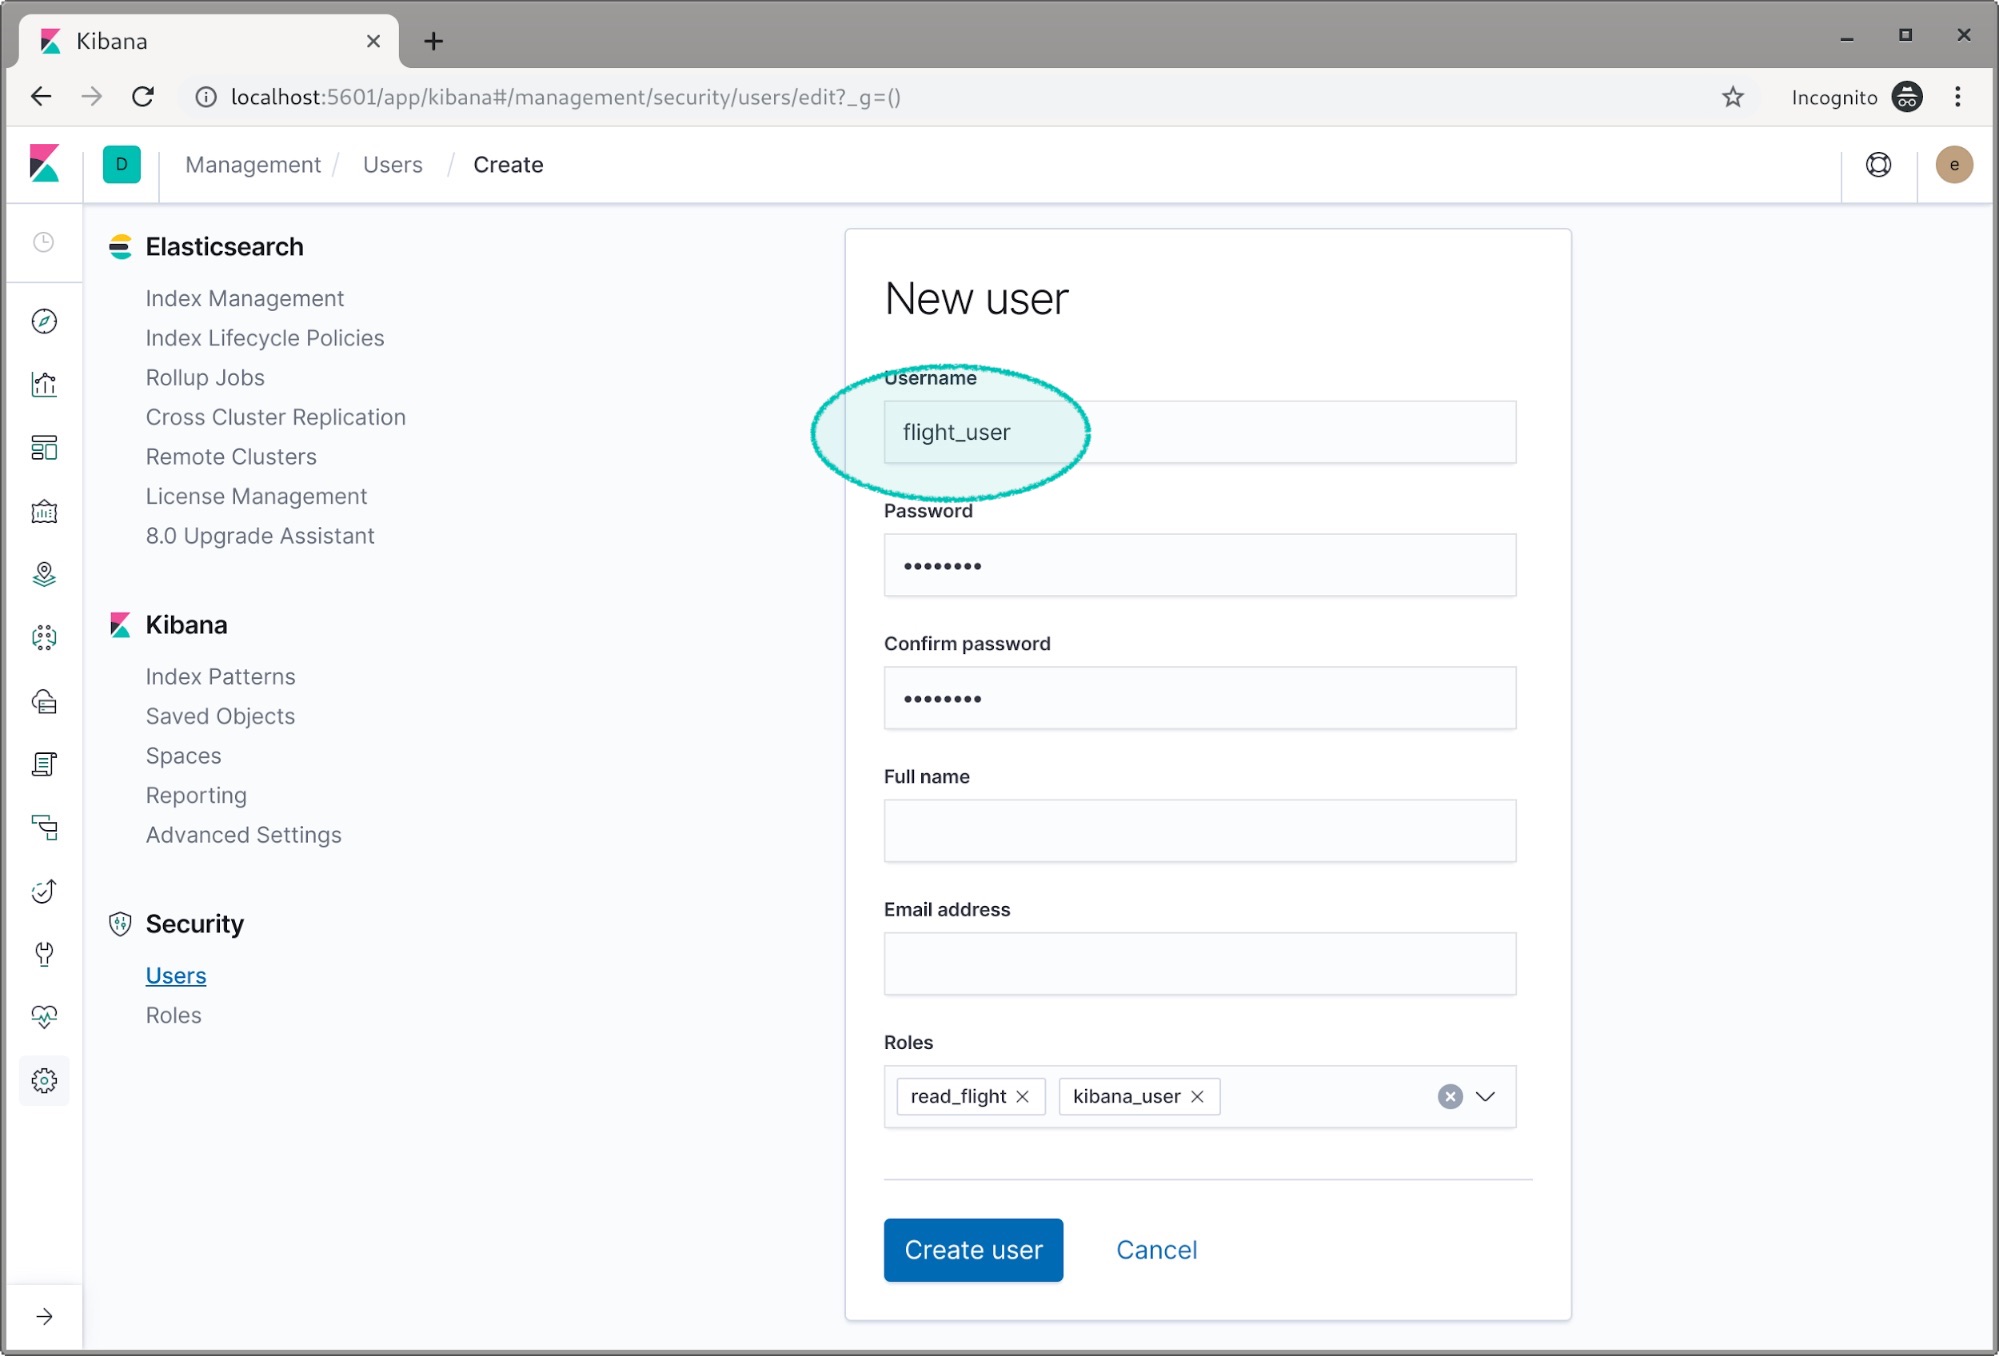The width and height of the screenshot is (1999, 1357).
Task: Open the Index Patterns menu item
Action: [220, 675]
